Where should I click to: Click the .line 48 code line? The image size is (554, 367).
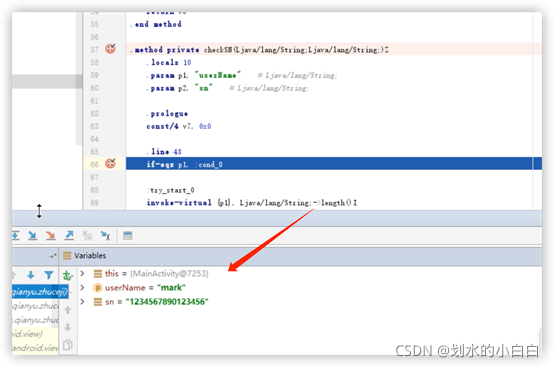pyautogui.click(x=164, y=152)
